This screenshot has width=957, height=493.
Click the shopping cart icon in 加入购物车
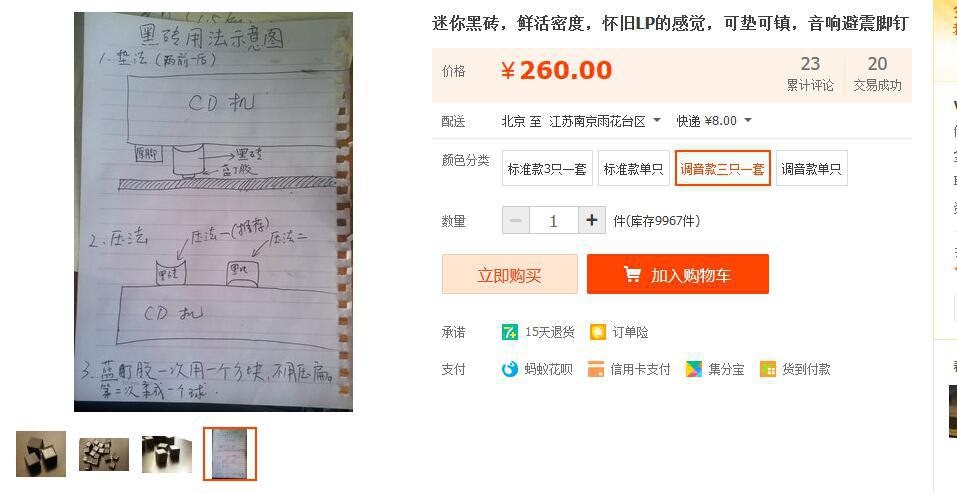pyautogui.click(x=632, y=274)
